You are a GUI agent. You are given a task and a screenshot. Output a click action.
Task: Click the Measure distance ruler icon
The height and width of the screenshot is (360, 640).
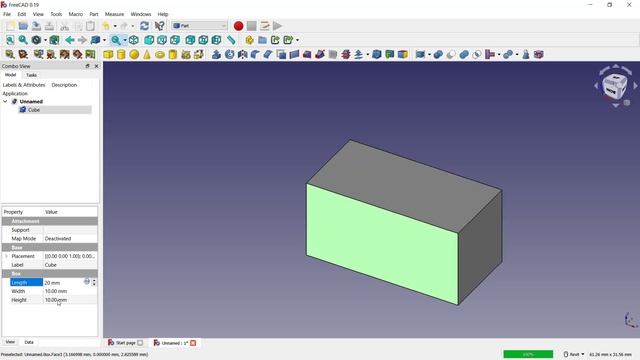pos(231,40)
